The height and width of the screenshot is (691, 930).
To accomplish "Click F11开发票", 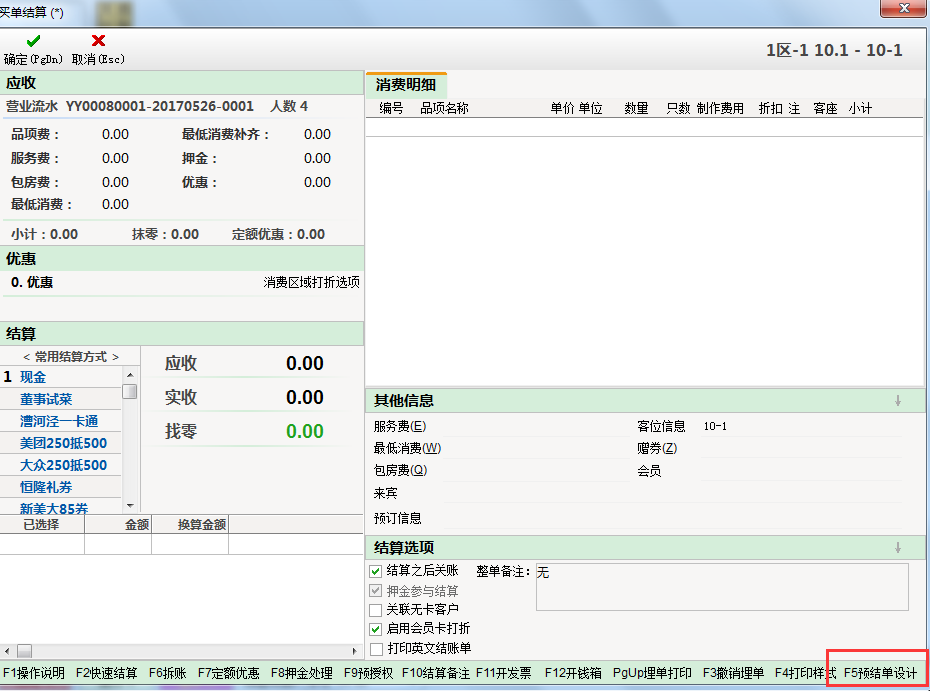I will point(504,673).
